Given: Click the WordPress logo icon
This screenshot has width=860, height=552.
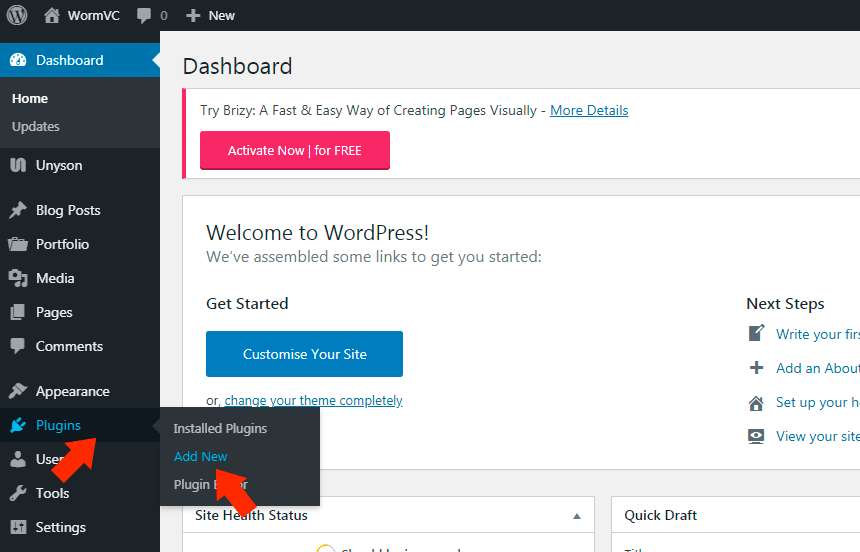Looking at the screenshot, I should click(17, 15).
